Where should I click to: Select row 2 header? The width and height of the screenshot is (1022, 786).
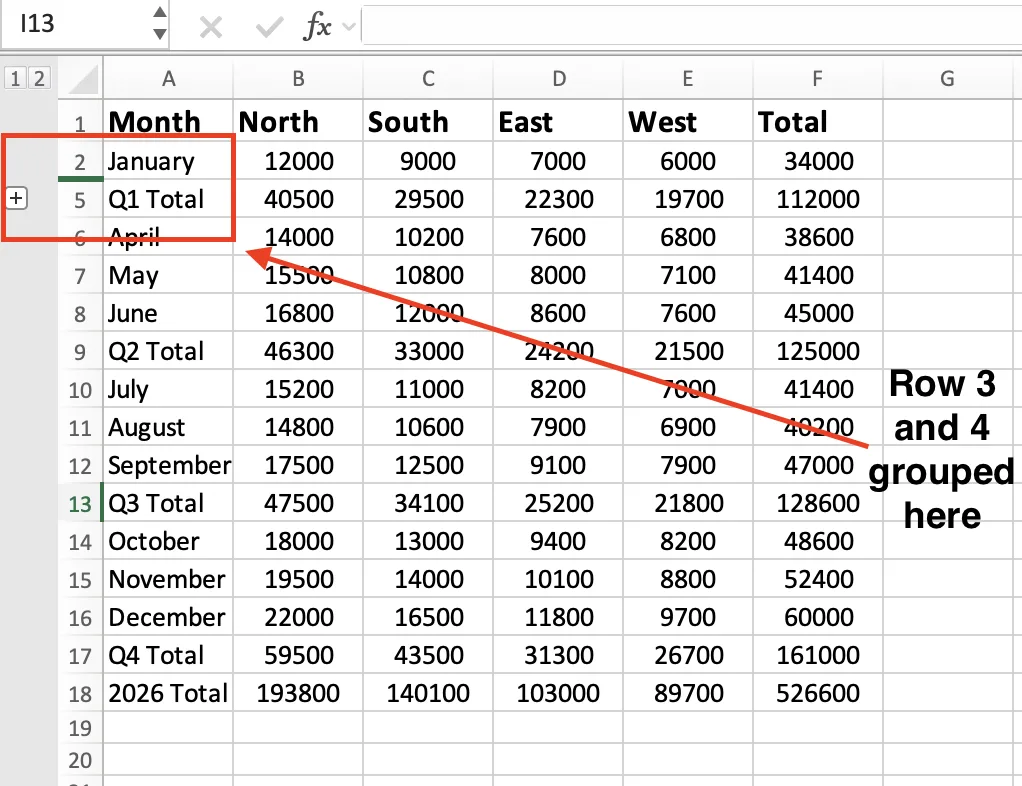click(80, 161)
